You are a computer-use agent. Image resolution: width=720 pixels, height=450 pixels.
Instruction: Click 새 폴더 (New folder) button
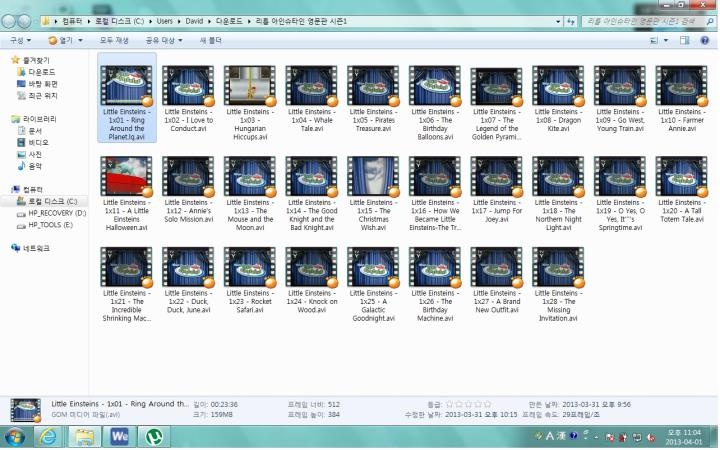point(211,40)
